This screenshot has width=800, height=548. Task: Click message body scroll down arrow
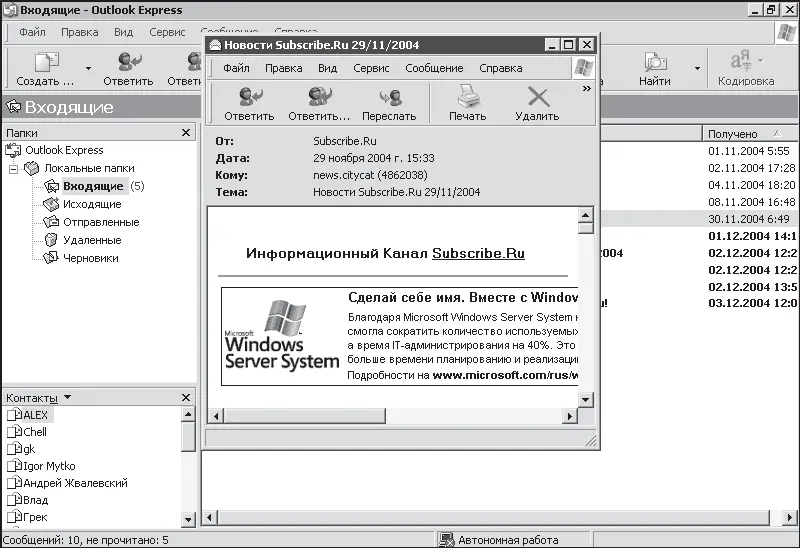tap(586, 400)
